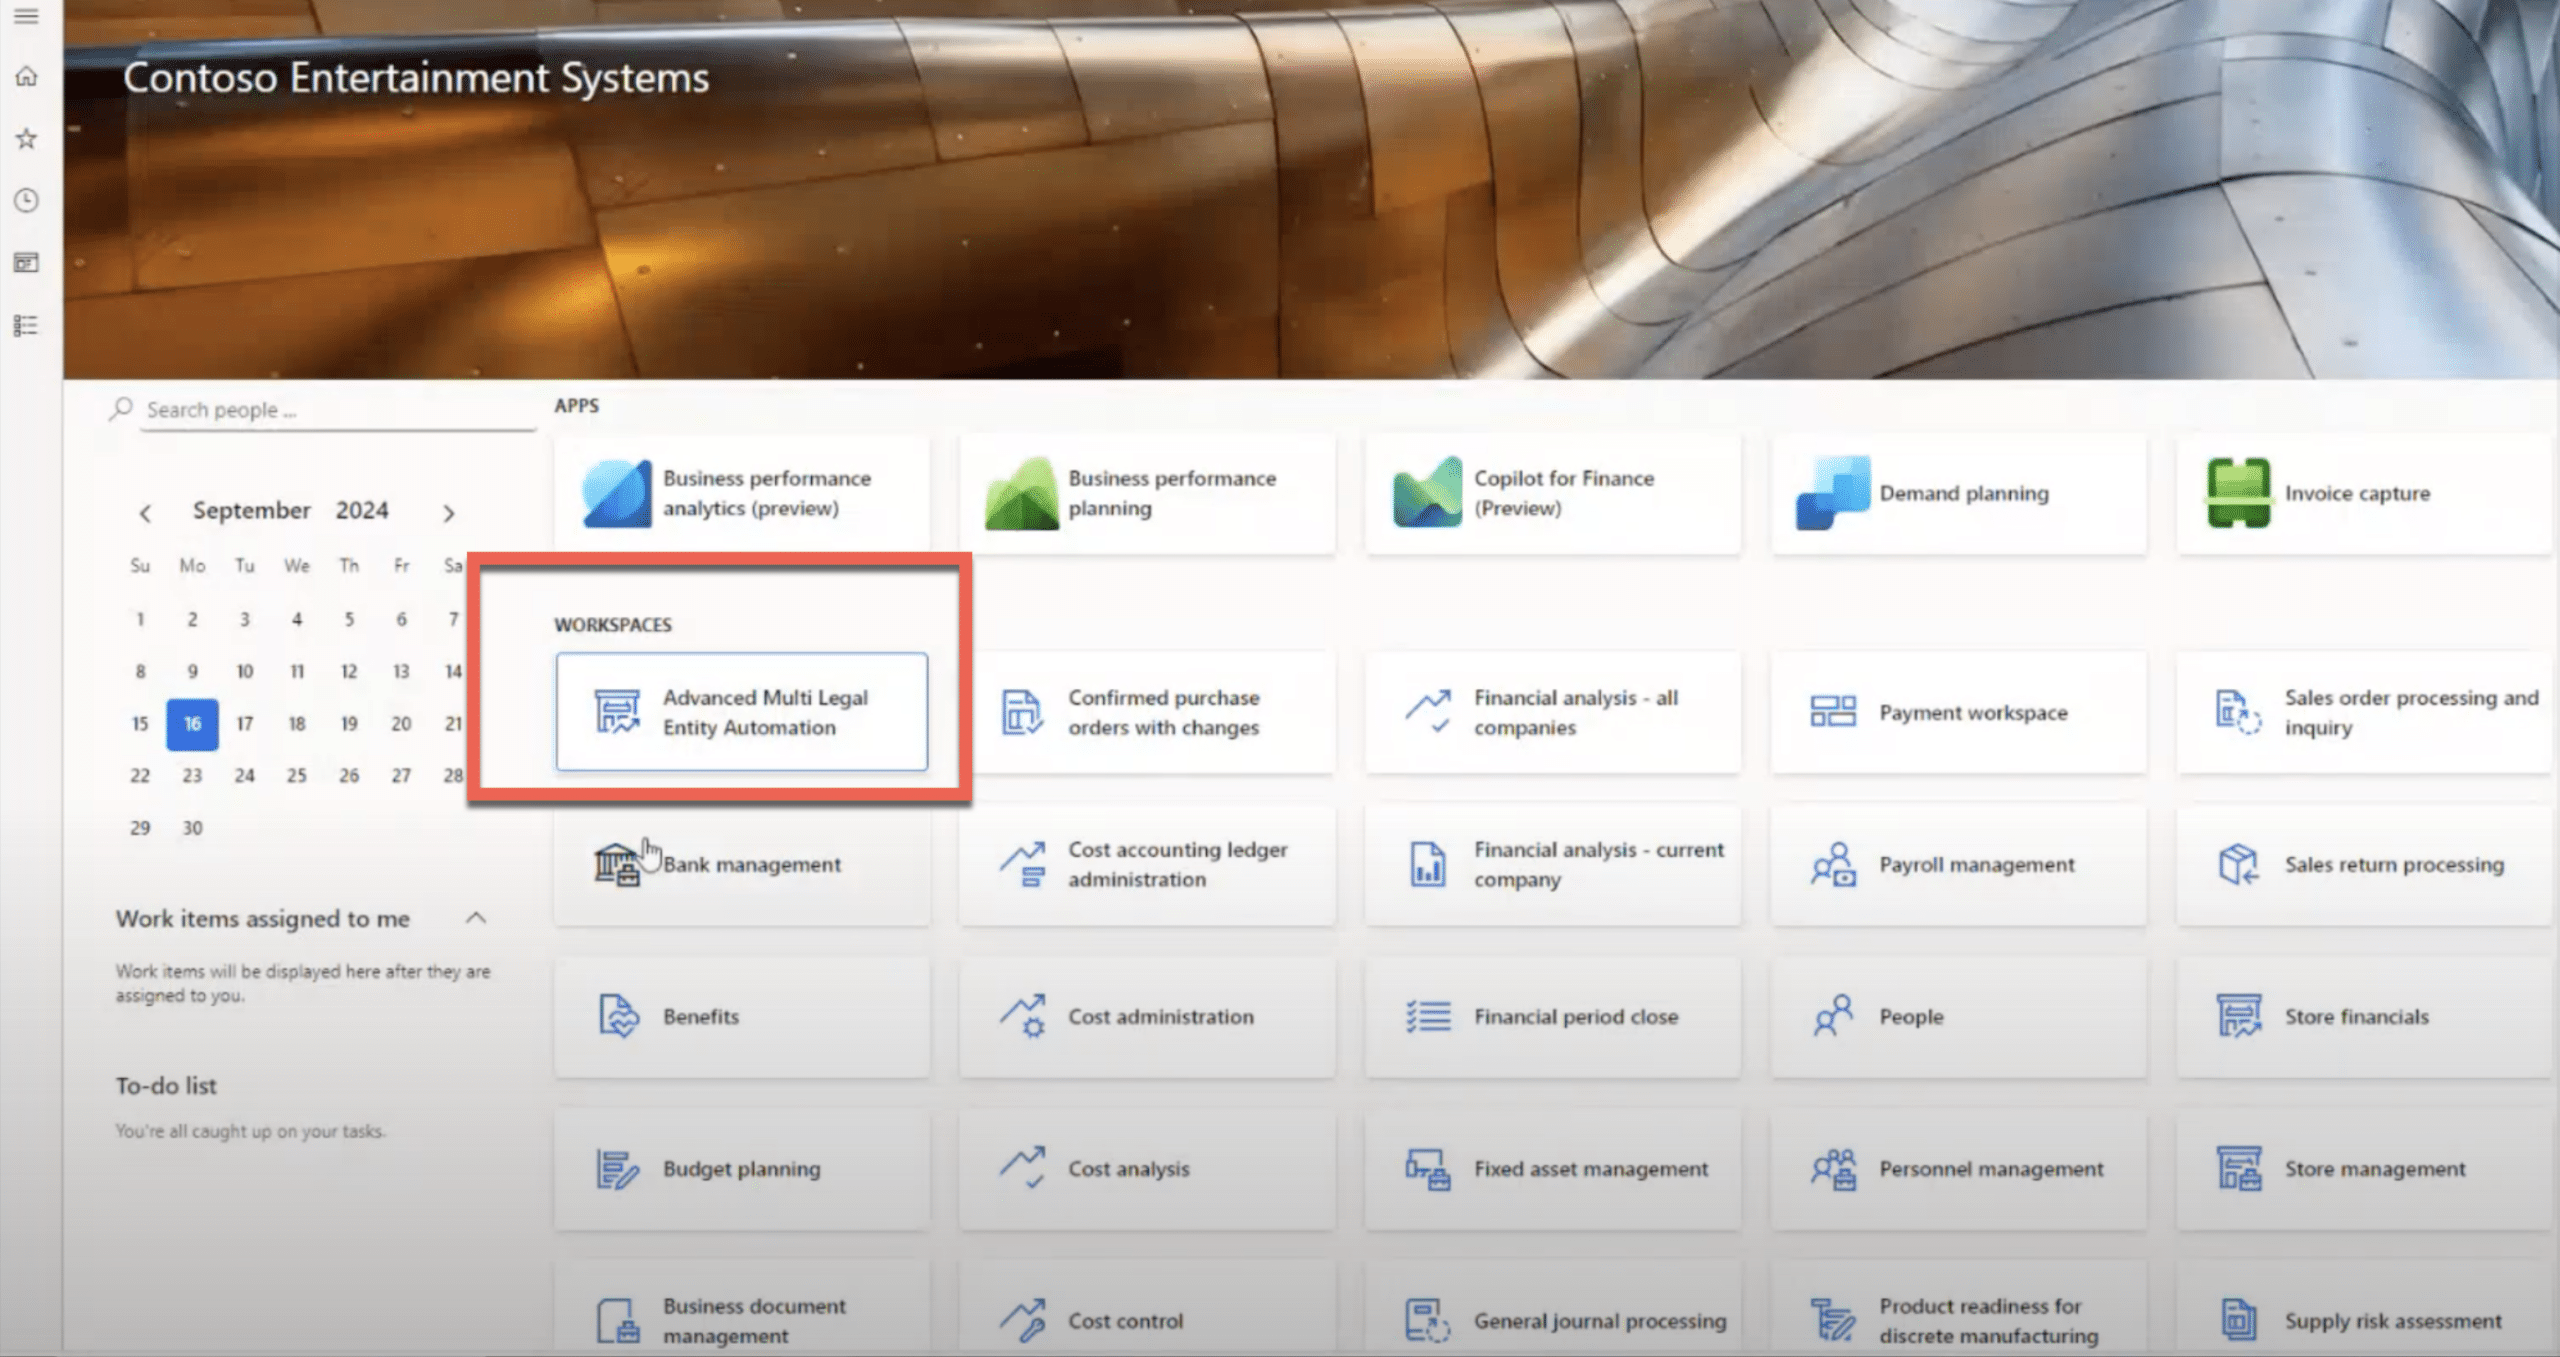The width and height of the screenshot is (2560, 1357).
Task: Click the APPS section heading
Action: click(577, 406)
